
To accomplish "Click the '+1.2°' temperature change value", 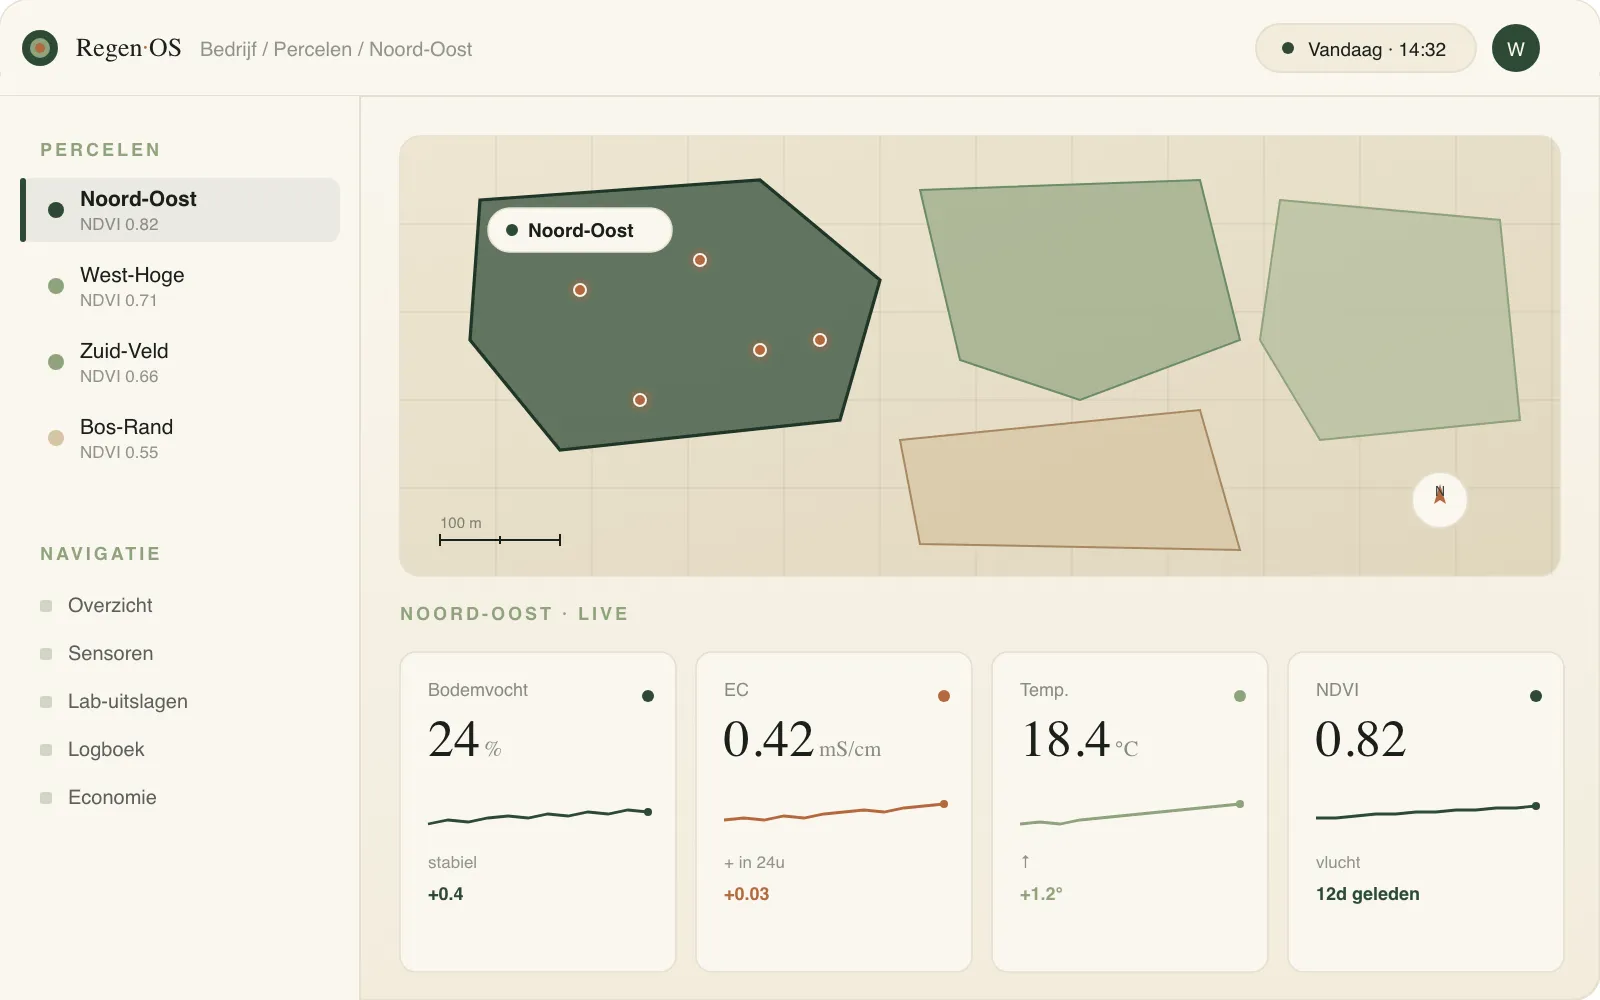I will [1041, 894].
